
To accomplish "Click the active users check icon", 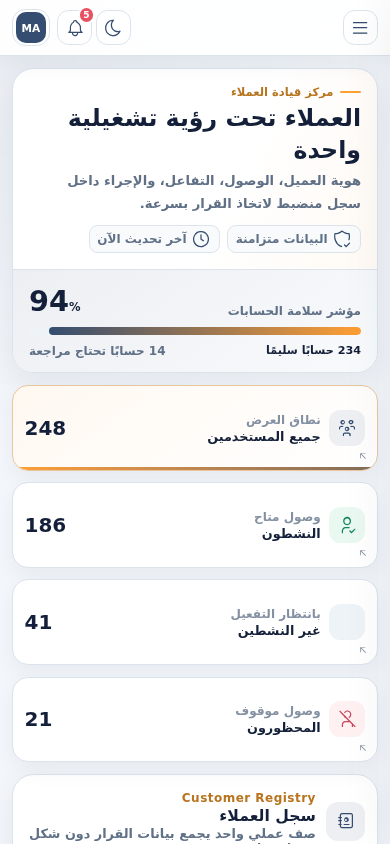I will click(x=347, y=525).
